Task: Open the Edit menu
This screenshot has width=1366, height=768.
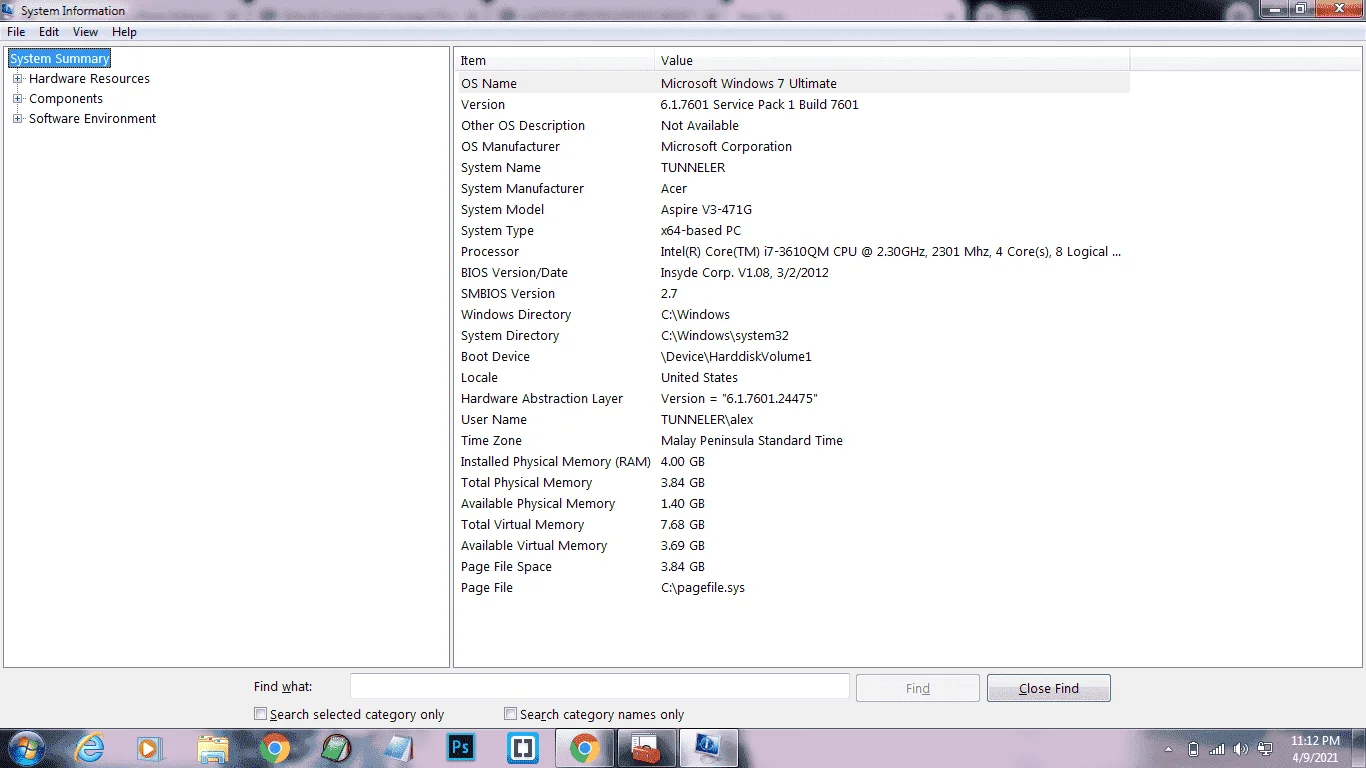Action: 49,32
